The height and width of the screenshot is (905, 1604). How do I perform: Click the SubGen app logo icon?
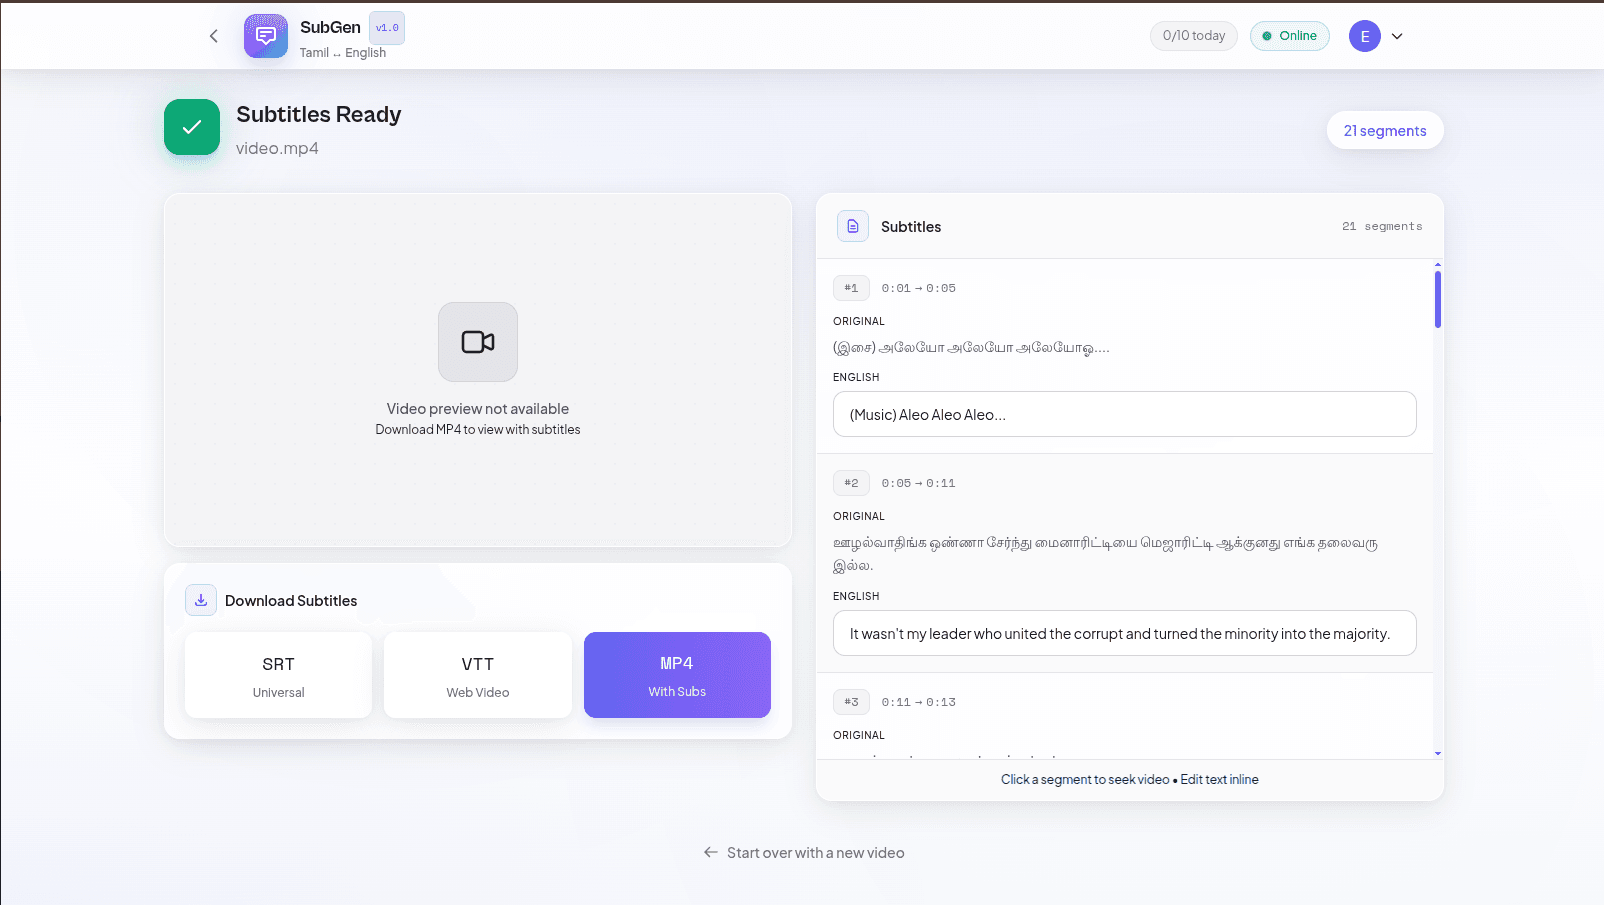point(266,36)
